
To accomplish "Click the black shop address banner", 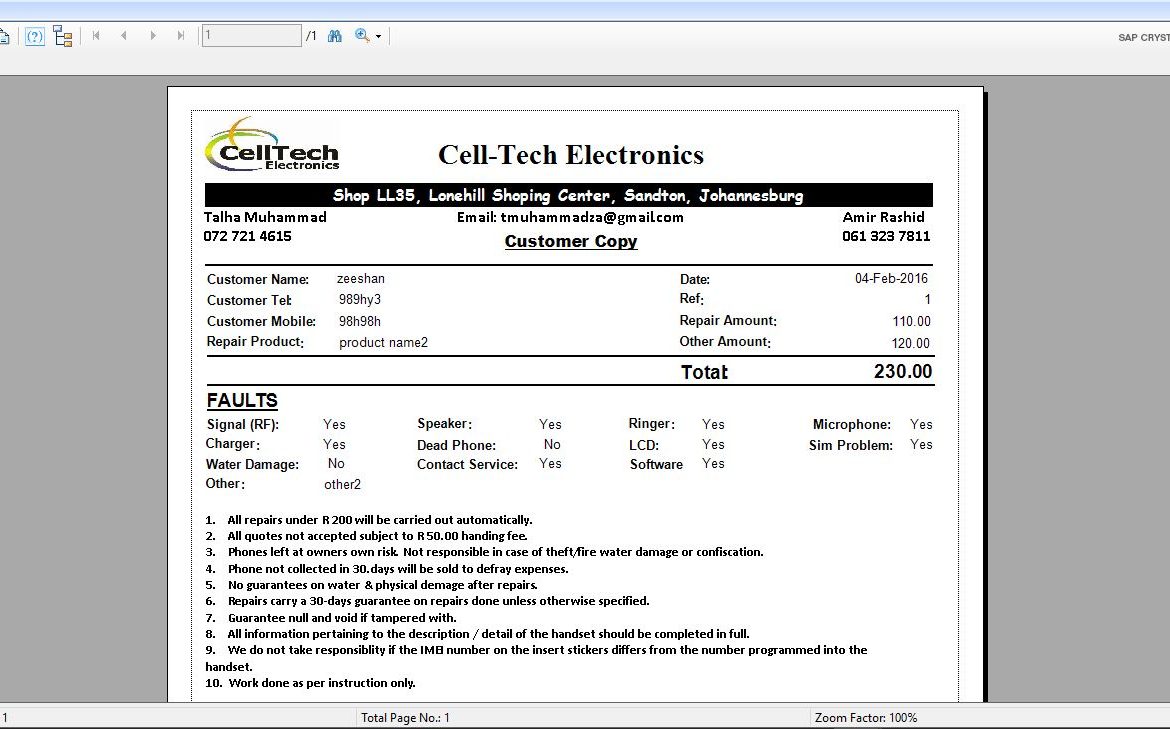I will coord(568,195).
